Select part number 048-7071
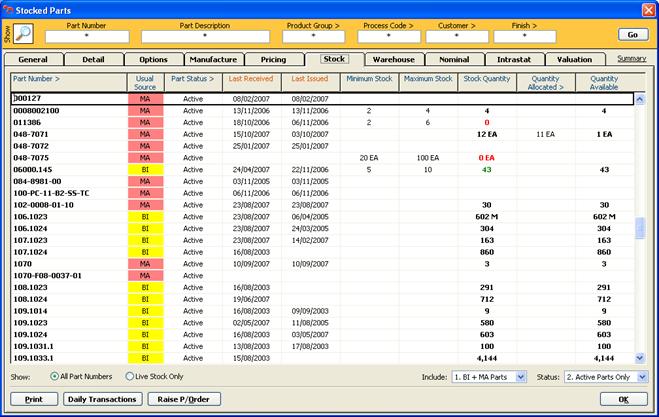 [x=31, y=135]
